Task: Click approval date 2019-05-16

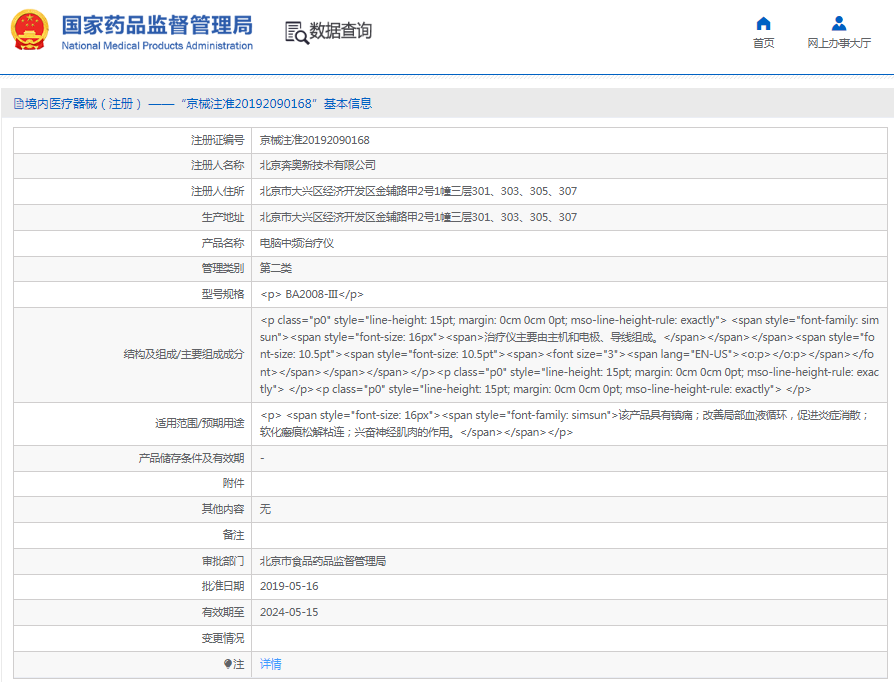Action: point(289,586)
